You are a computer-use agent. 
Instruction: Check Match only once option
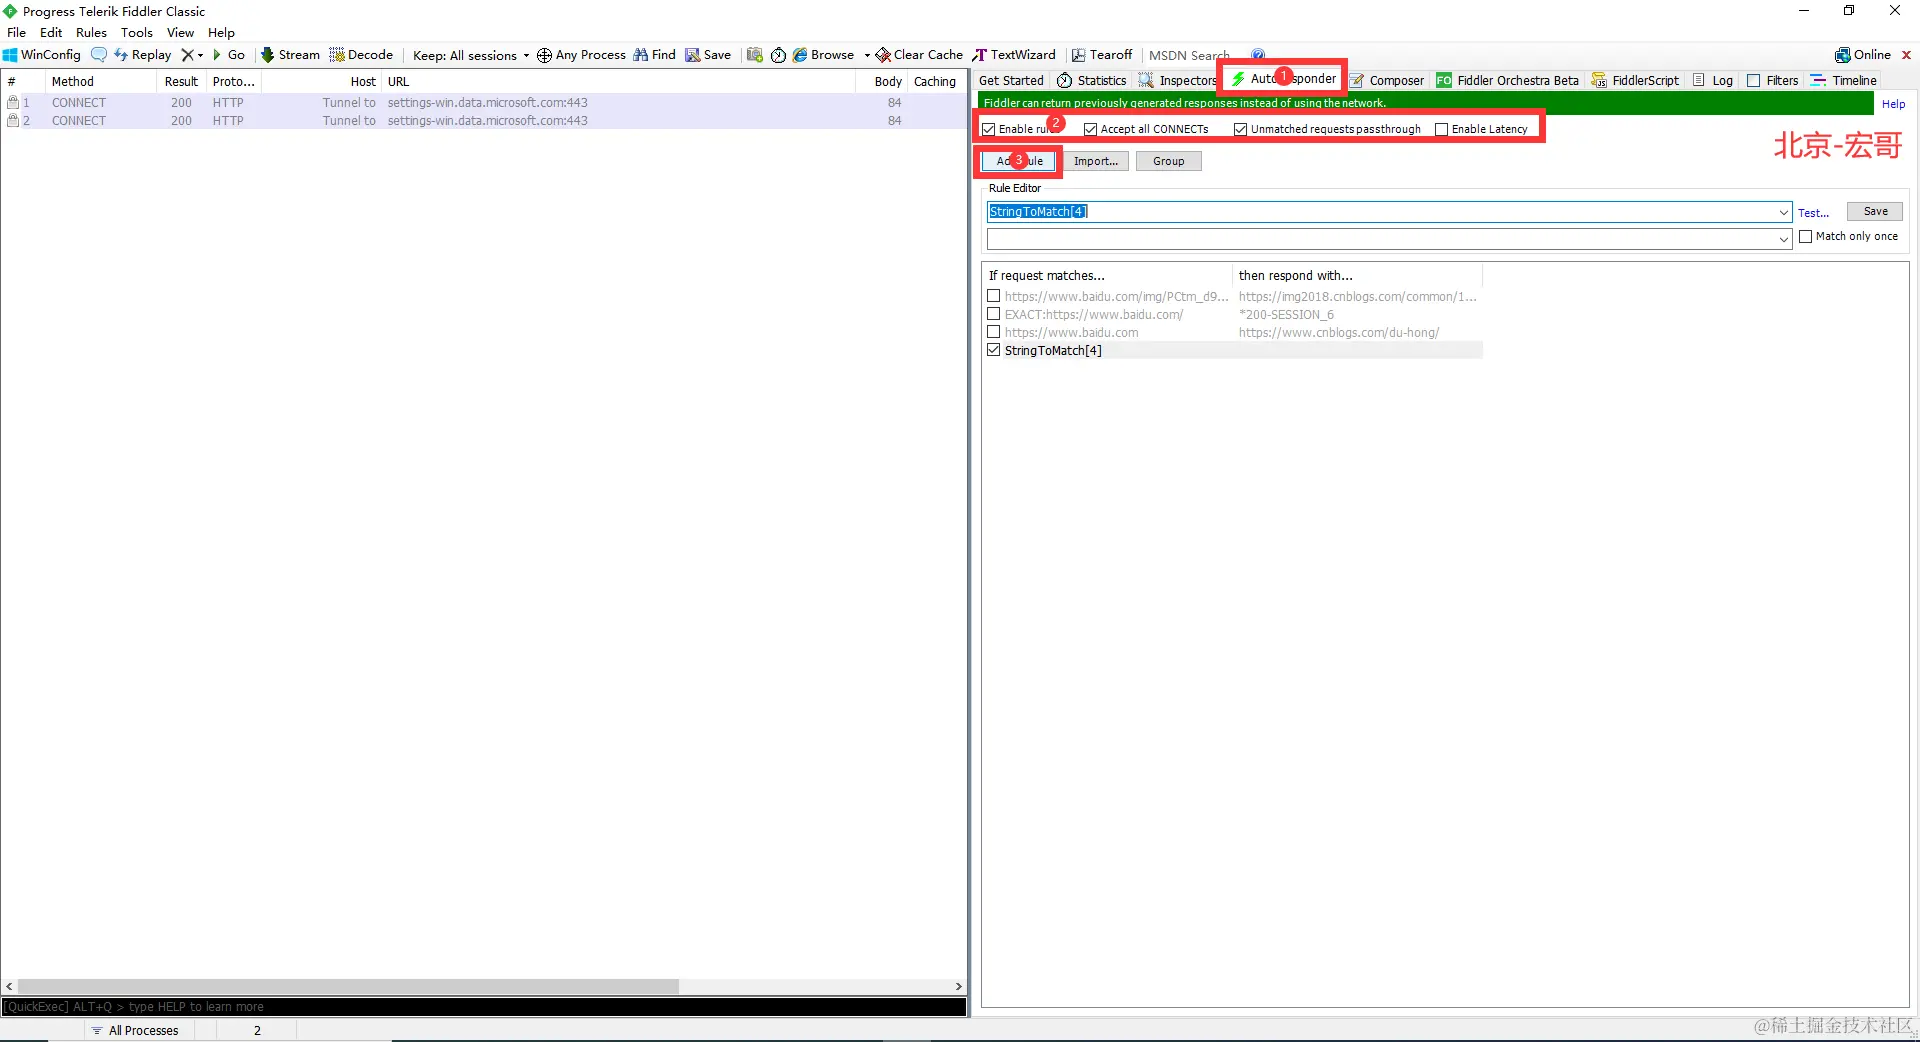pos(1806,236)
